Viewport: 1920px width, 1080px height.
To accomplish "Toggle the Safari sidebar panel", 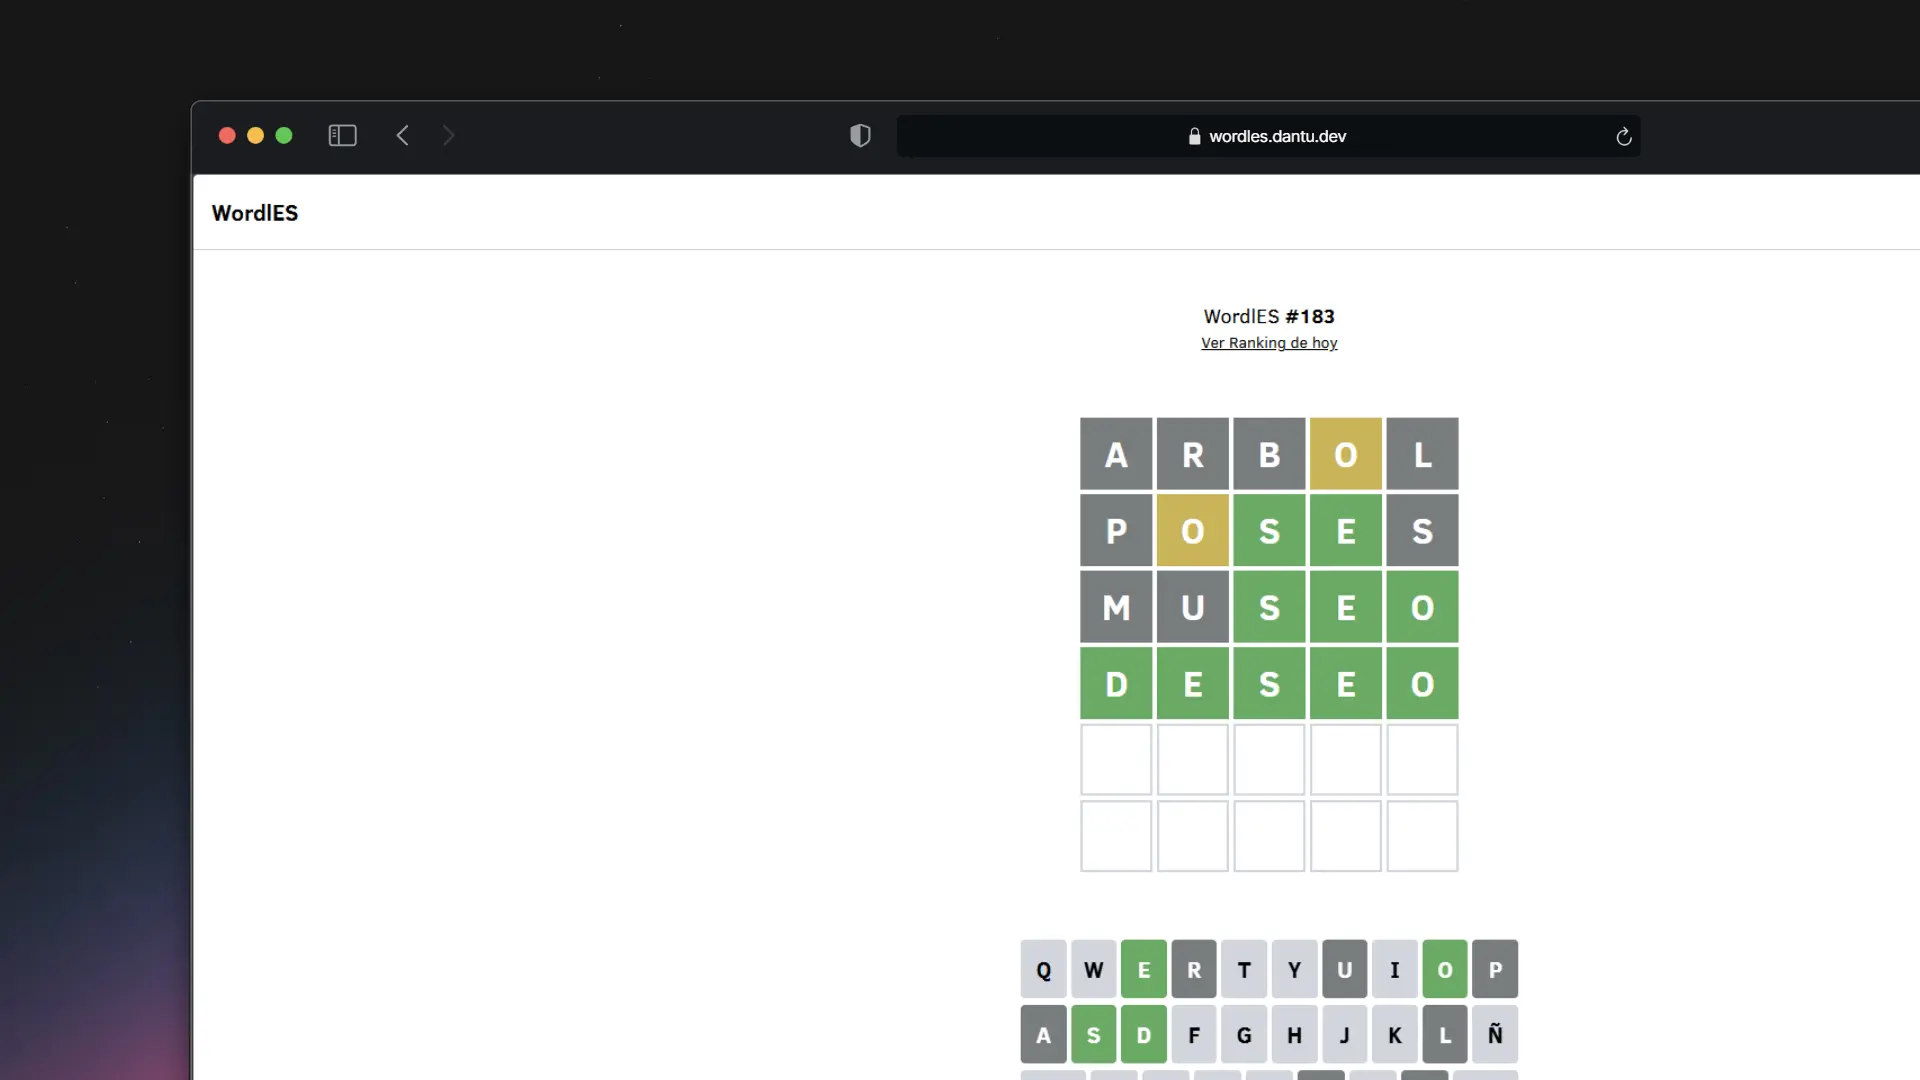I will tap(342, 135).
